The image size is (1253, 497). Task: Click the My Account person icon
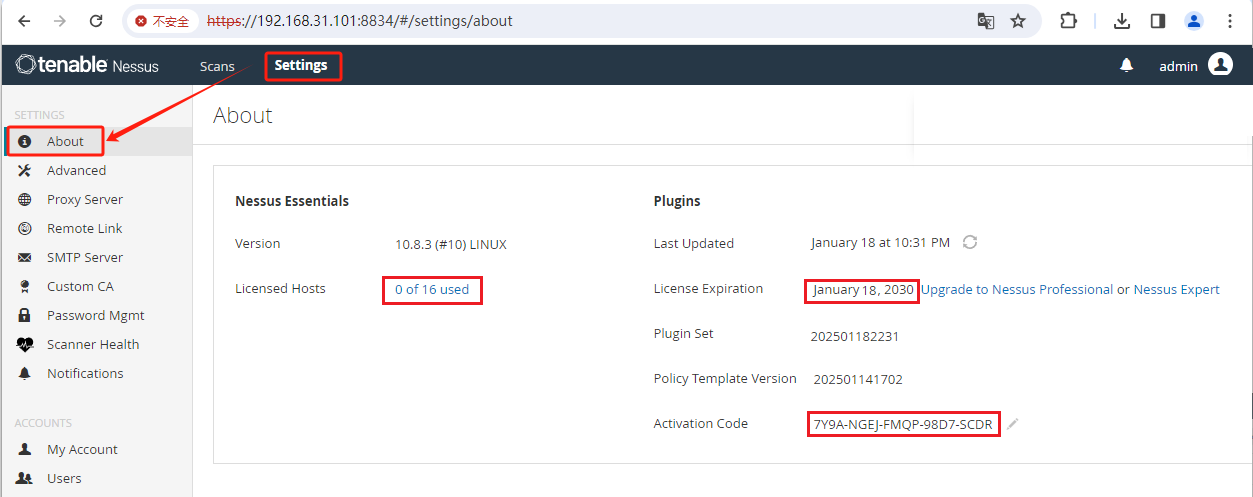pos(25,449)
